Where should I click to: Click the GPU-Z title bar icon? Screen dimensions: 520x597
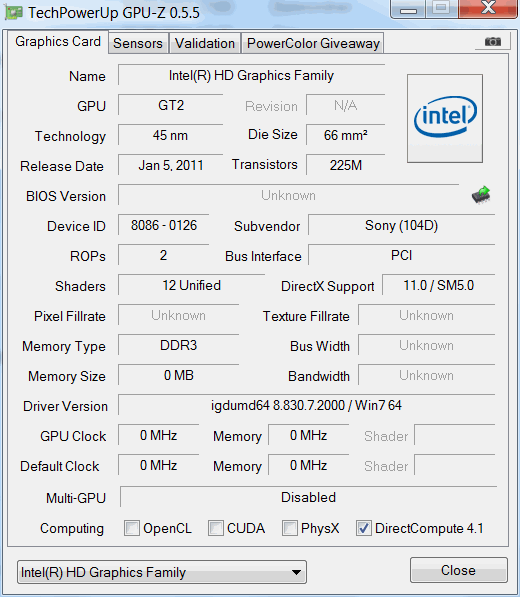[x=13, y=12]
